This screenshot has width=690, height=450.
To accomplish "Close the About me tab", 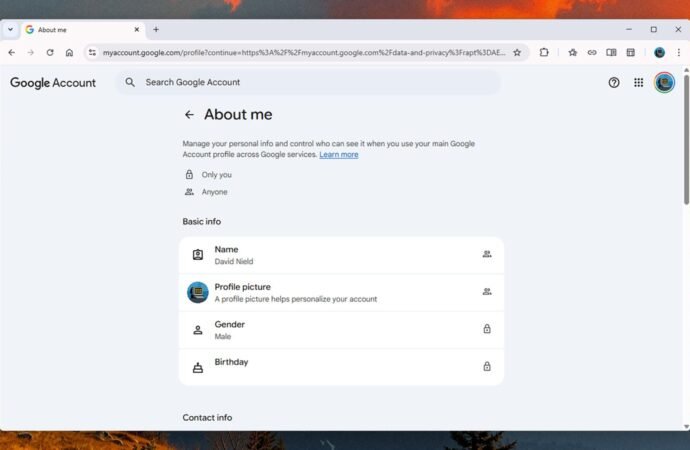I will pos(137,29).
